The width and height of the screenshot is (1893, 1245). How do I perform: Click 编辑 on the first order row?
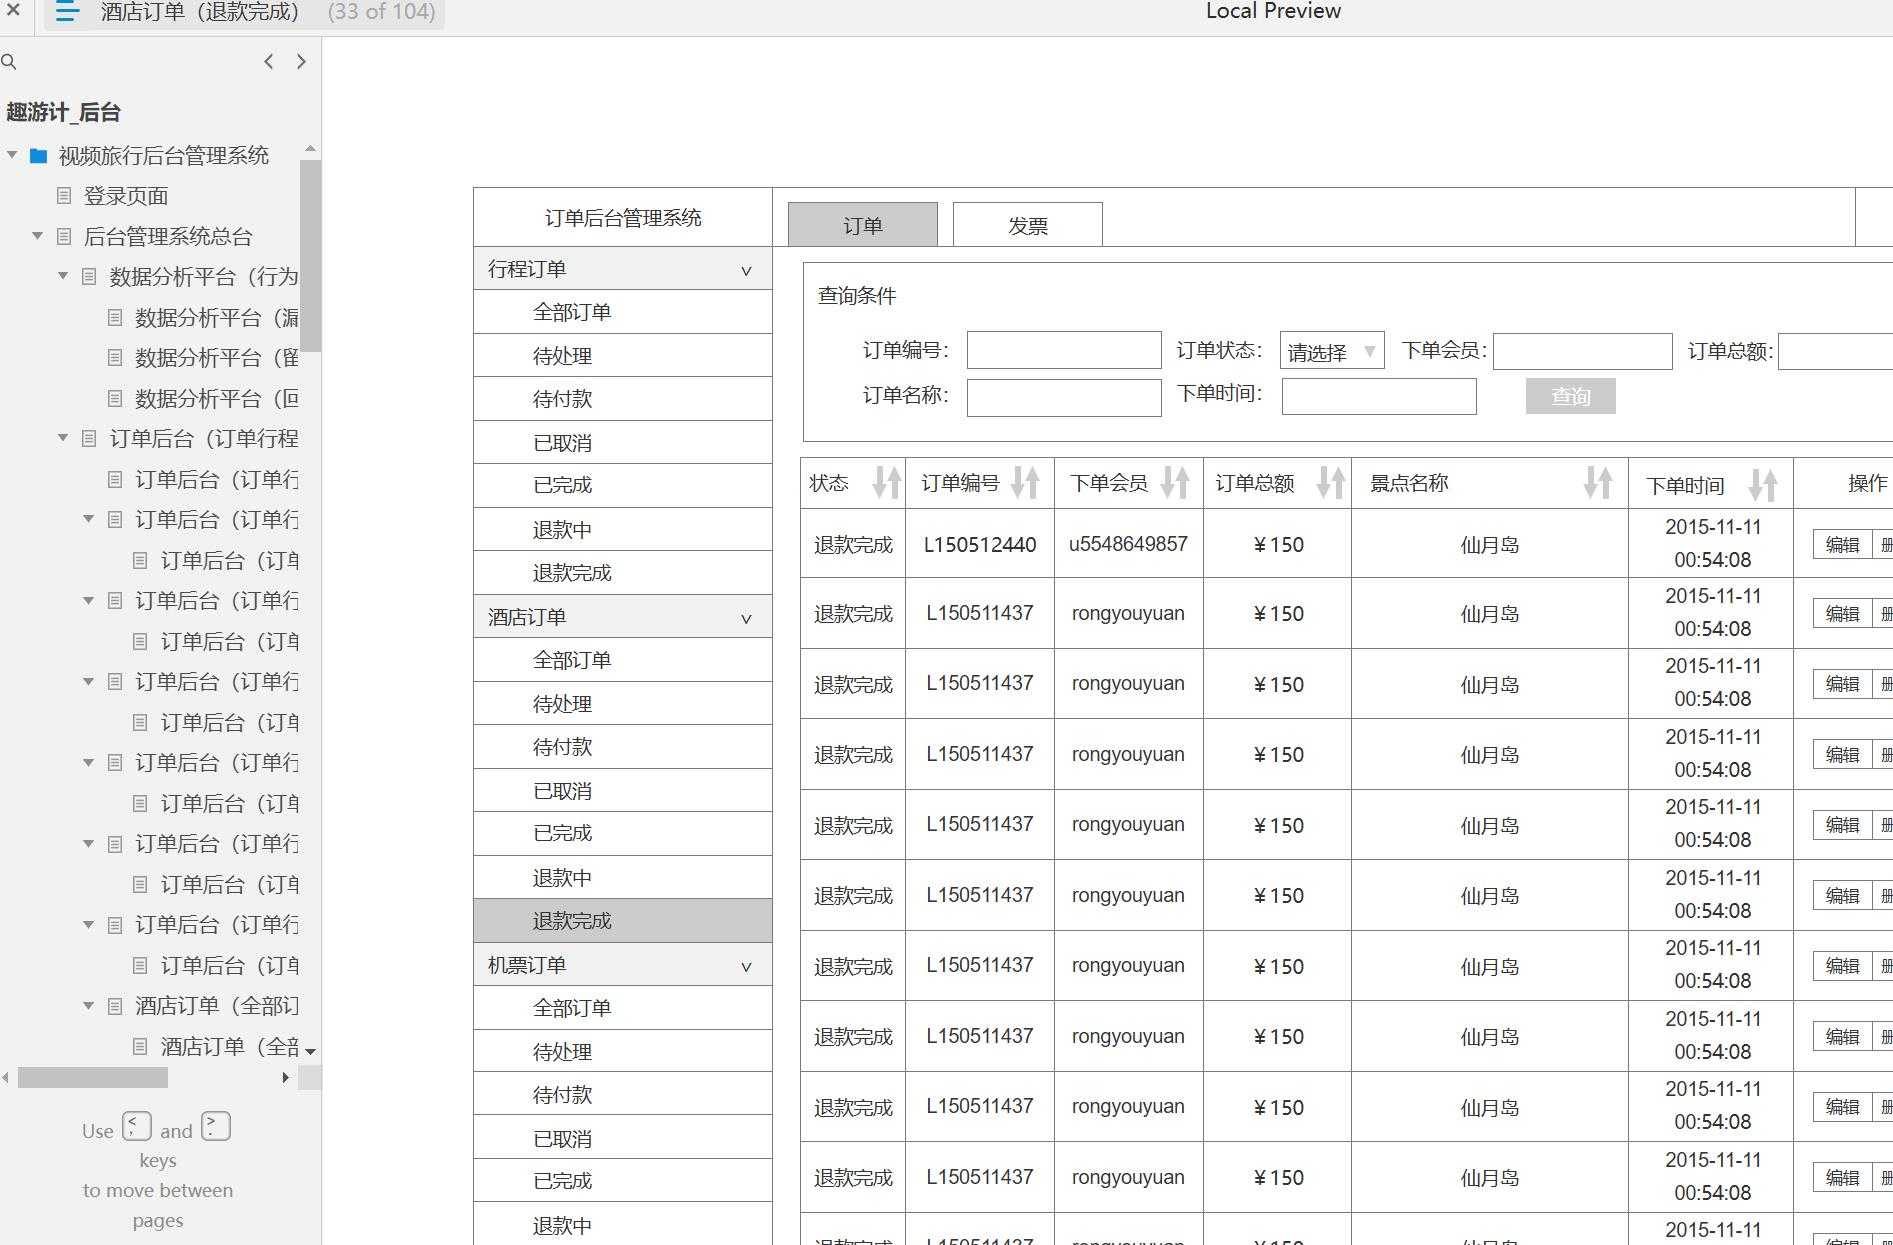[x=1842, y=544]
